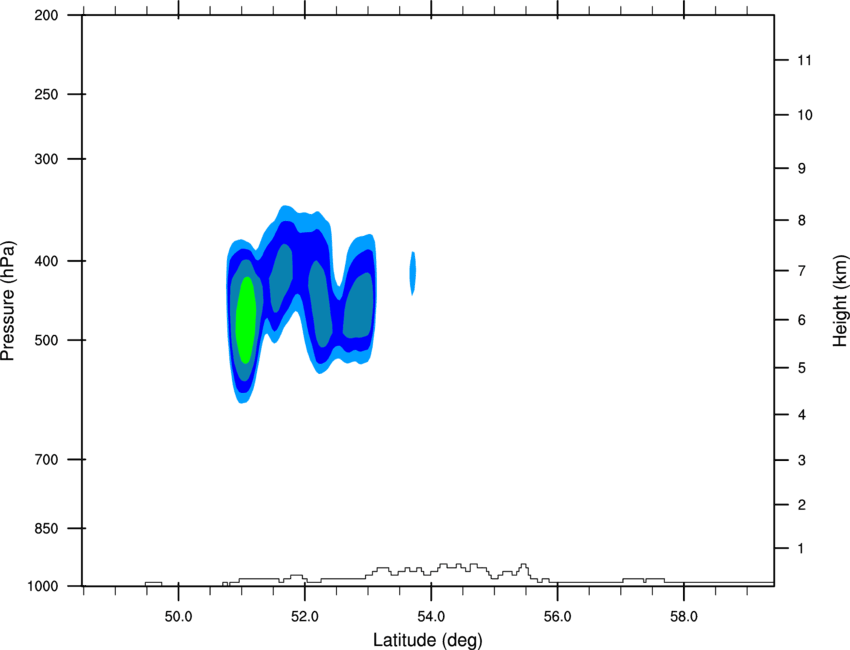The width and height of the screenshot is (850, 650).
Task: Pick the 3 km height label
Action: (801, 460)
